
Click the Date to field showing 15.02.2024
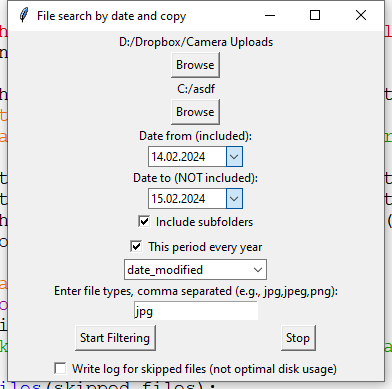pos(187,199)
